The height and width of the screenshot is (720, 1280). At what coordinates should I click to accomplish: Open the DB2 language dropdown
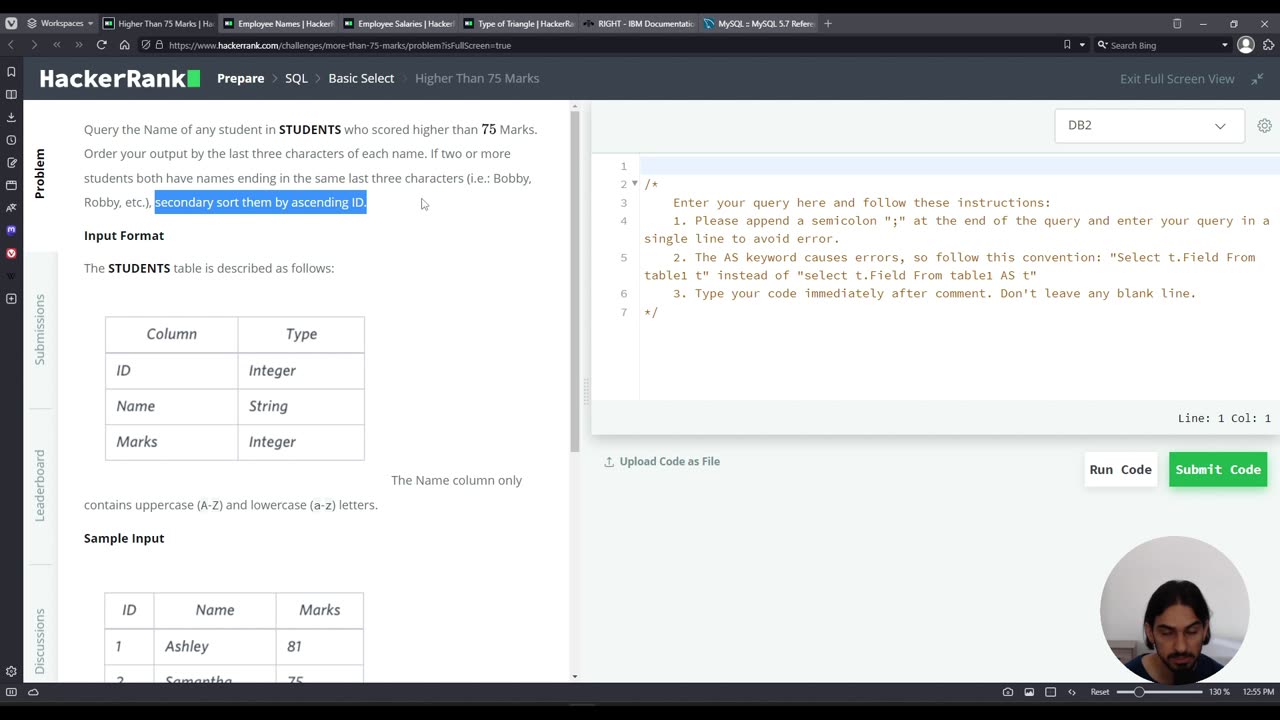[1149, 125]
